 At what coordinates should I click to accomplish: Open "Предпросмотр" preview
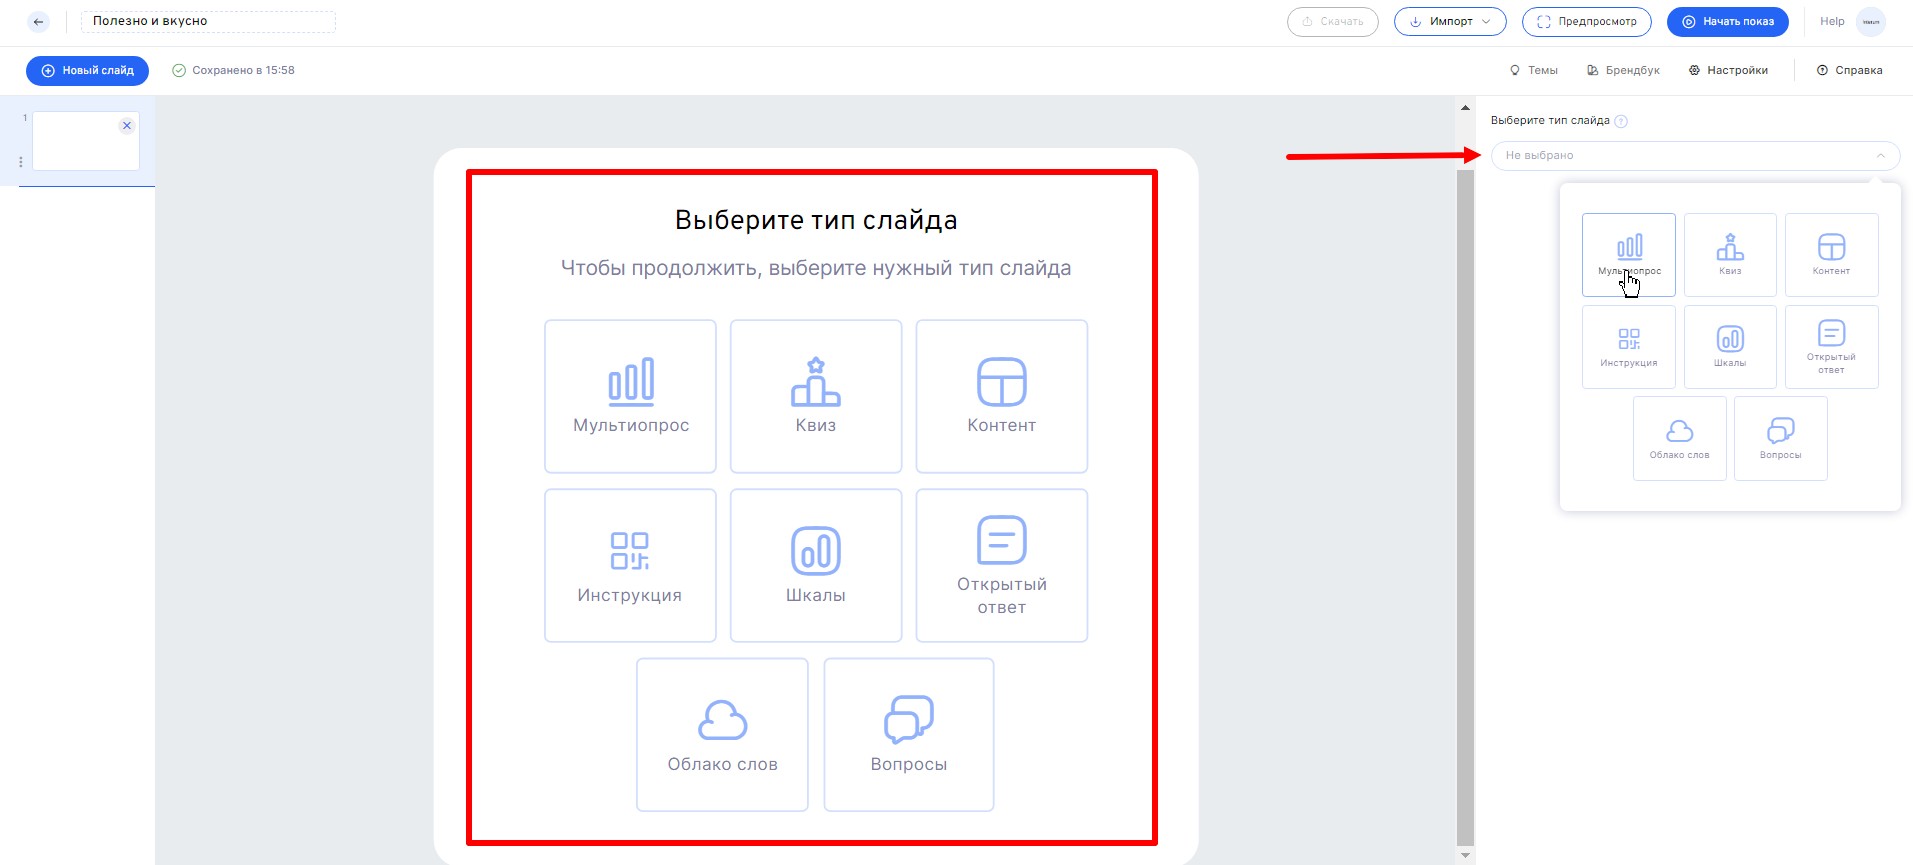1587,21
